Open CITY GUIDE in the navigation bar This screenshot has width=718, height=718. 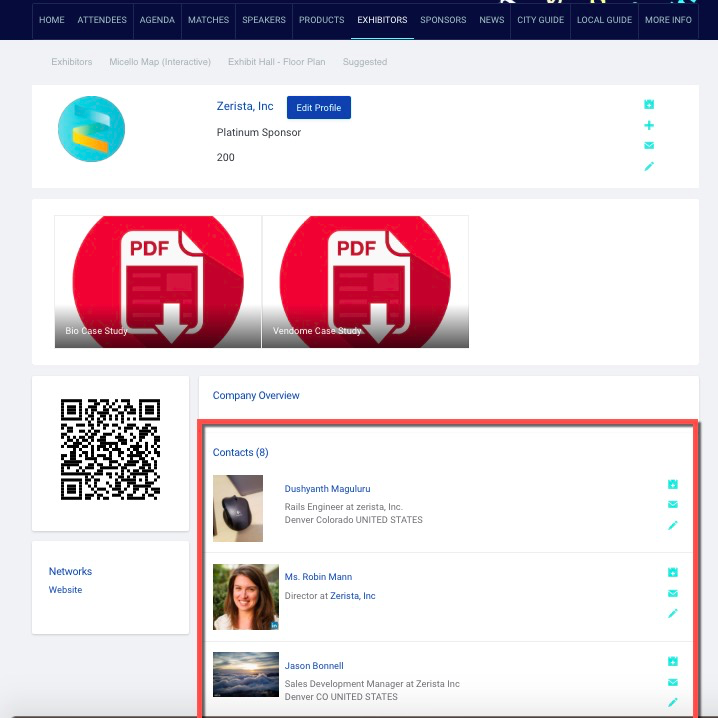[541, 20]
